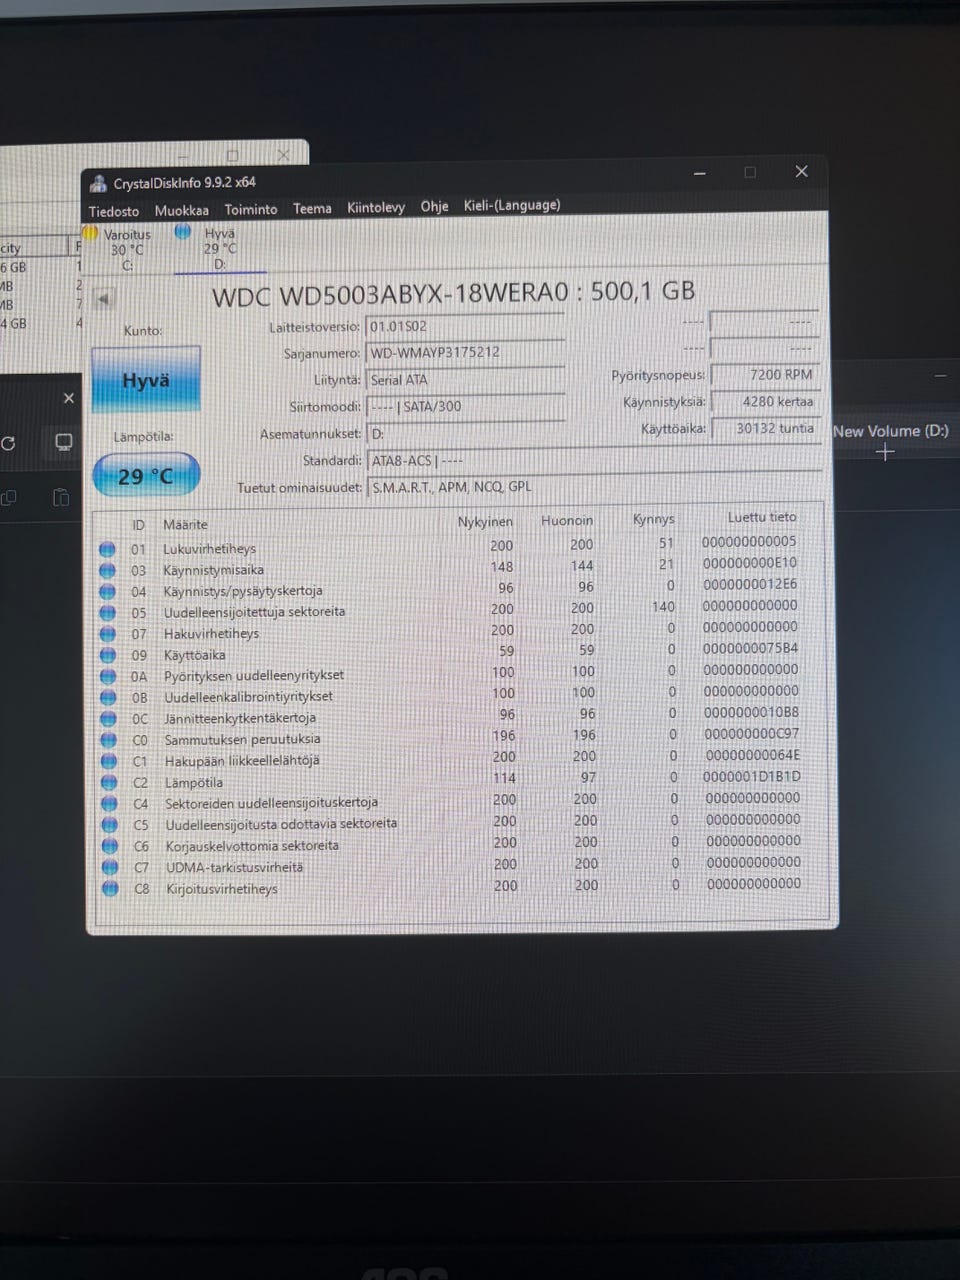This screenshot has height=1280, width=960.
Task: Click the status dot for Sammutuksen peruutuksia
Action: pyautogui.click(x=109, y=740)
